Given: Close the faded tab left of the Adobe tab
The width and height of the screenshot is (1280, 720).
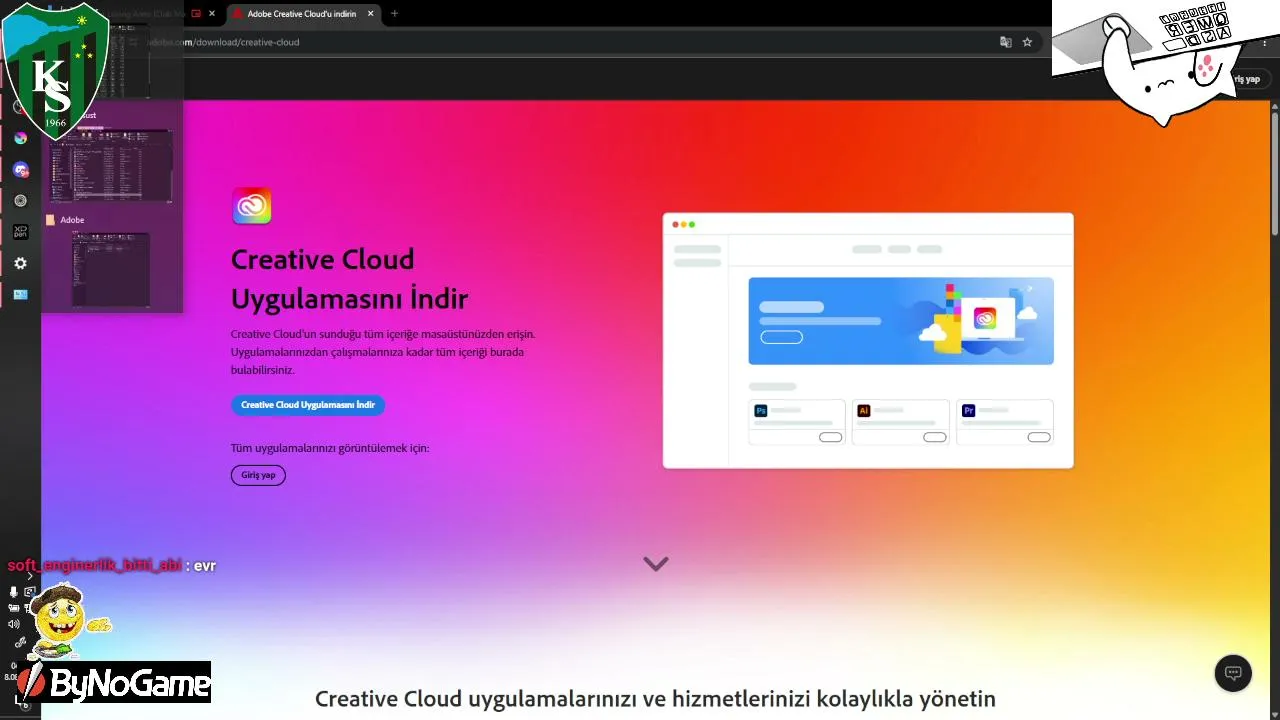Looking at the screenshot, I should click(x=212, y=14).
